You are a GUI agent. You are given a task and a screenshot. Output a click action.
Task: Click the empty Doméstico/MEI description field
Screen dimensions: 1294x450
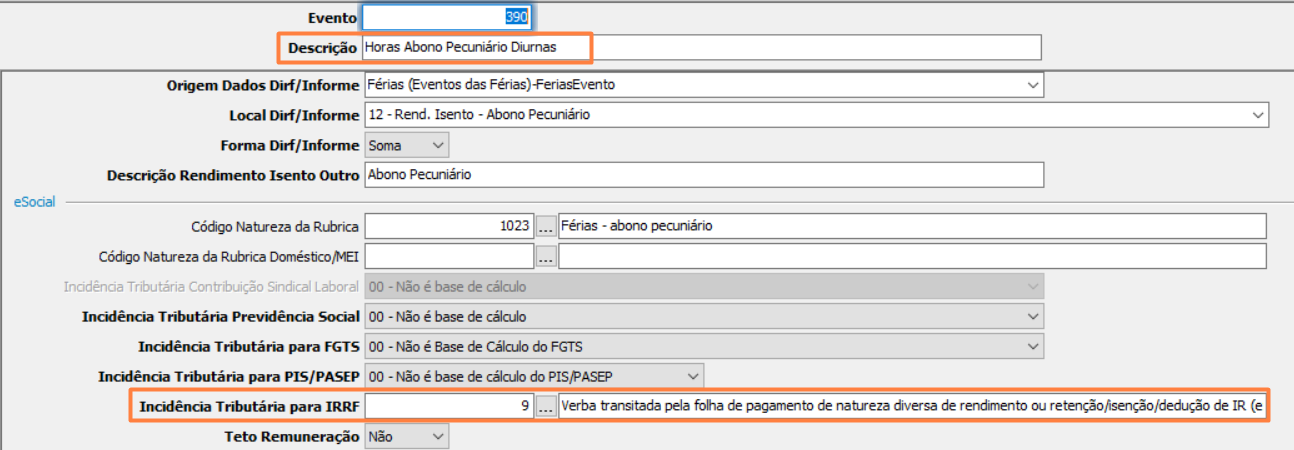[x=912, y=257]
